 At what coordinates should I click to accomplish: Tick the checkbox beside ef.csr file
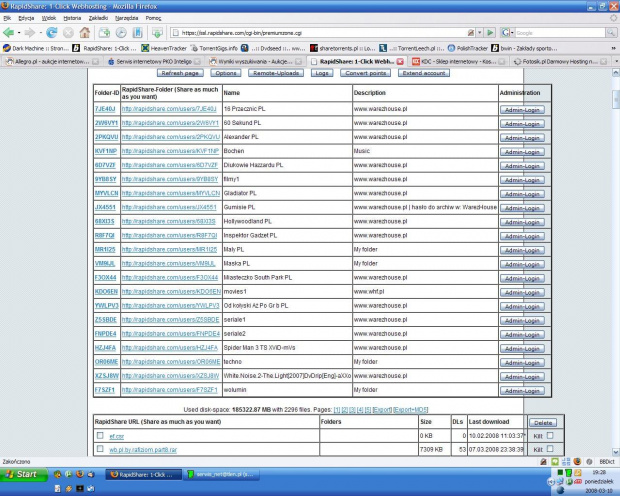[x=100, y=435]
